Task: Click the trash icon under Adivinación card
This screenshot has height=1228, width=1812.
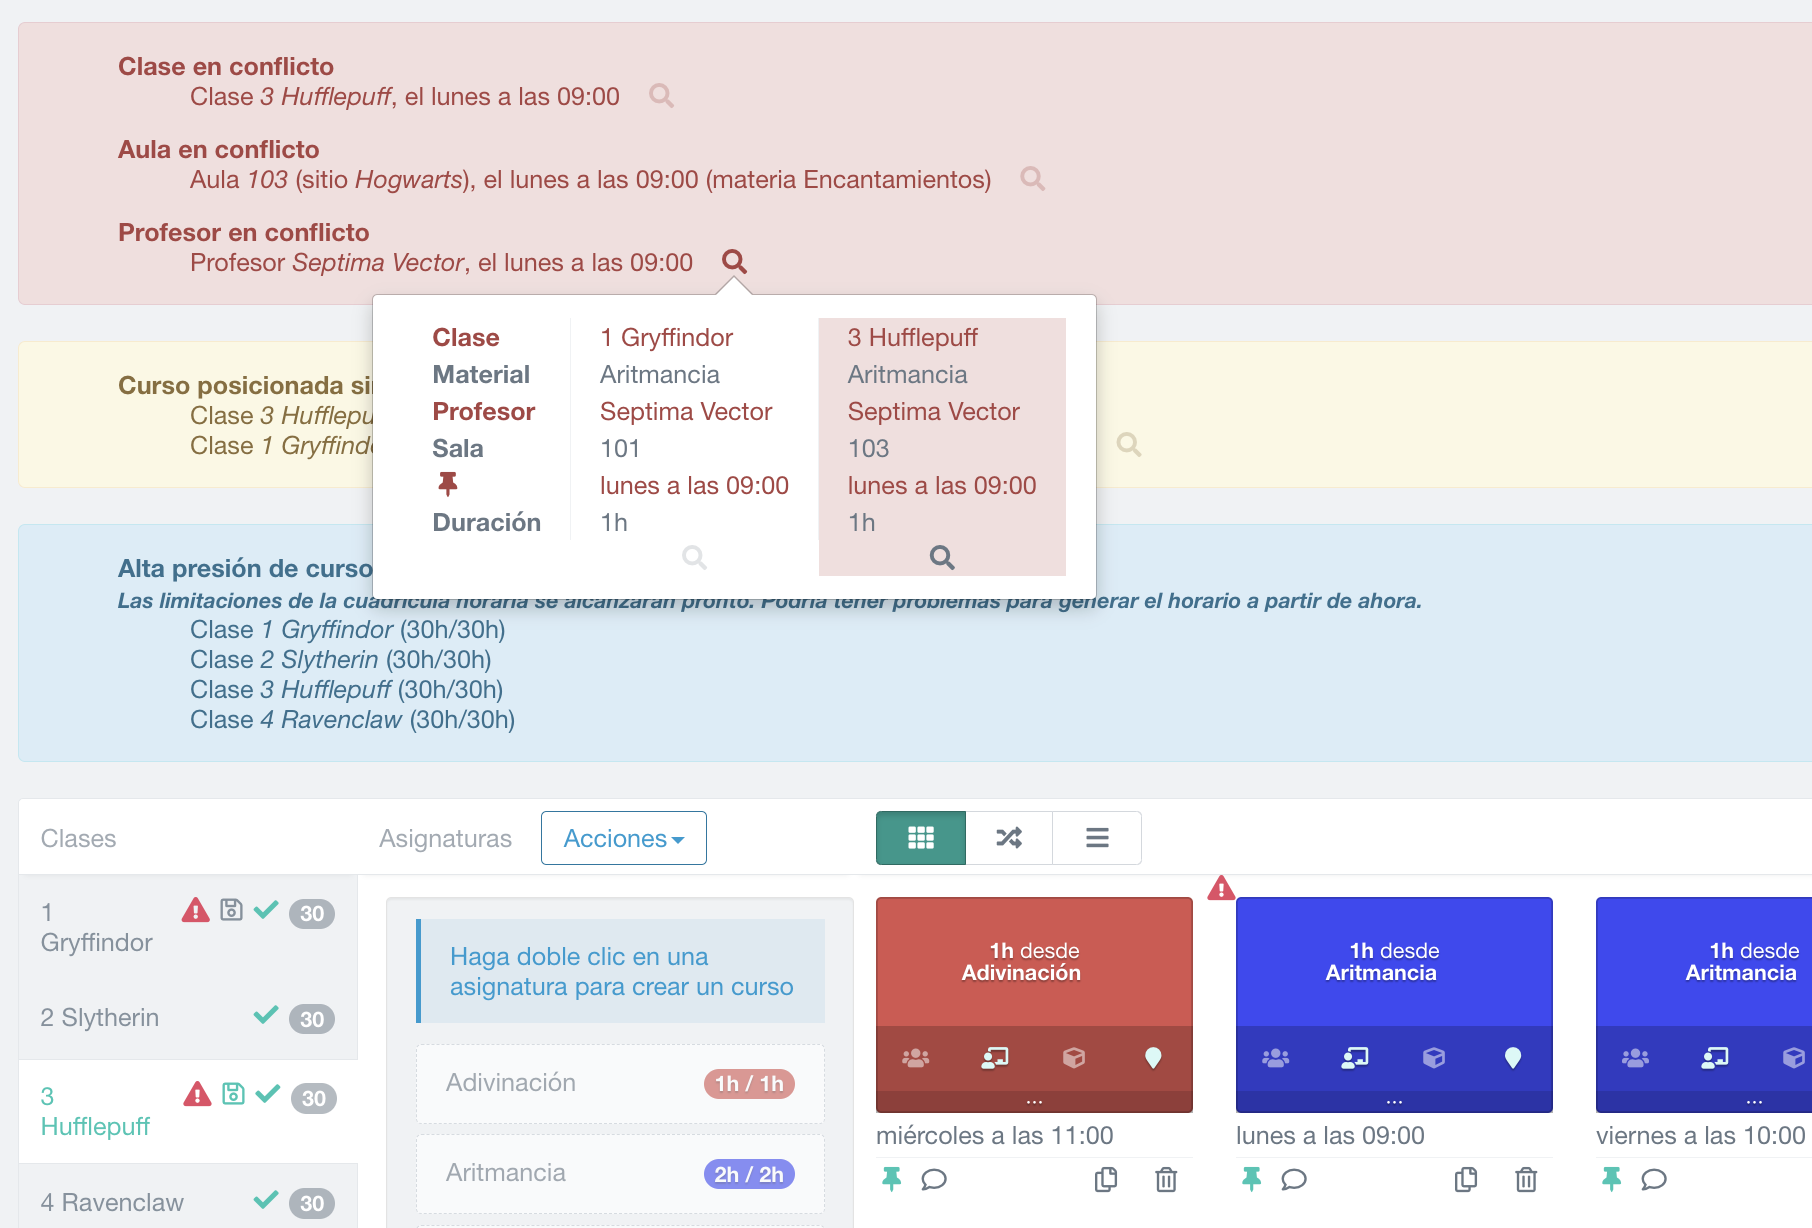Action: (1166, 1180)
